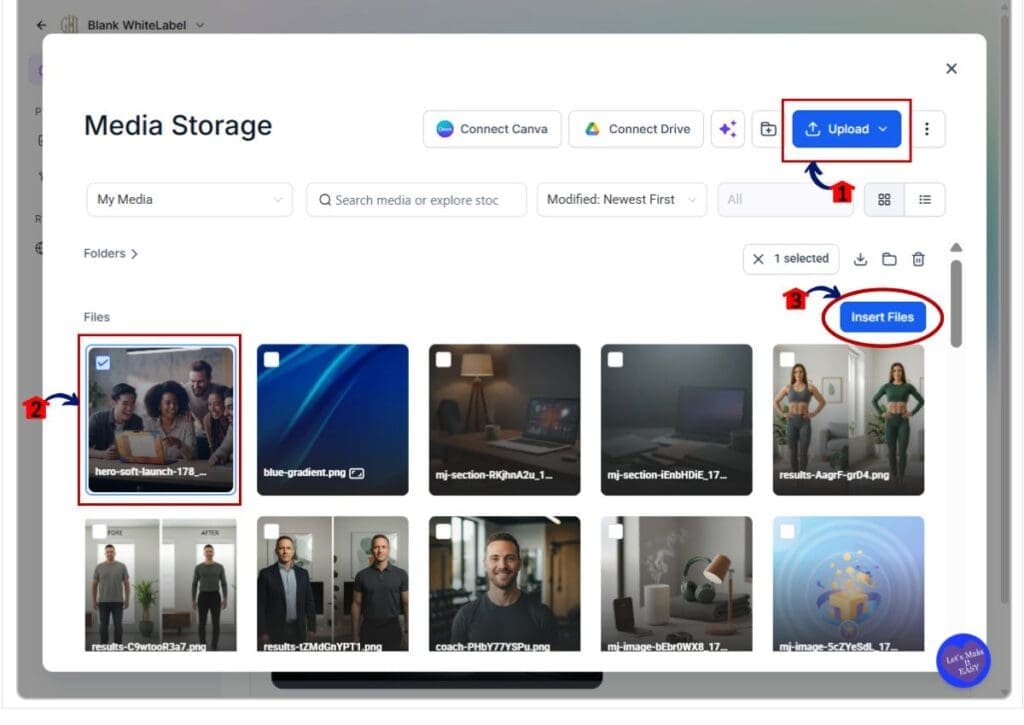The image size is (1024, 725).
Task: Click the Insert Files button
Action: coord(882,317)
